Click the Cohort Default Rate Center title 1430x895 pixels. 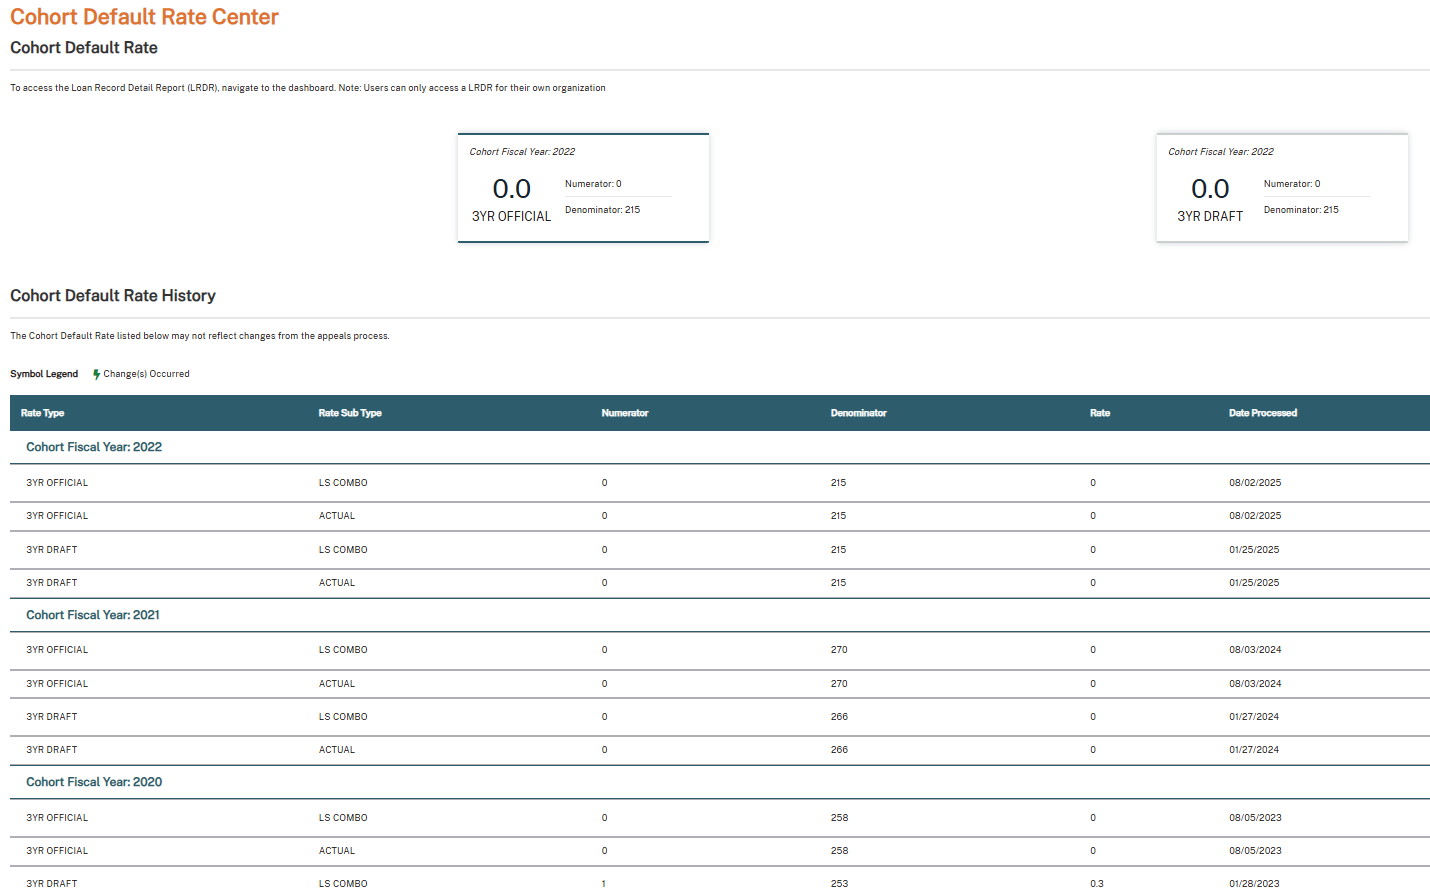[144, 17]
